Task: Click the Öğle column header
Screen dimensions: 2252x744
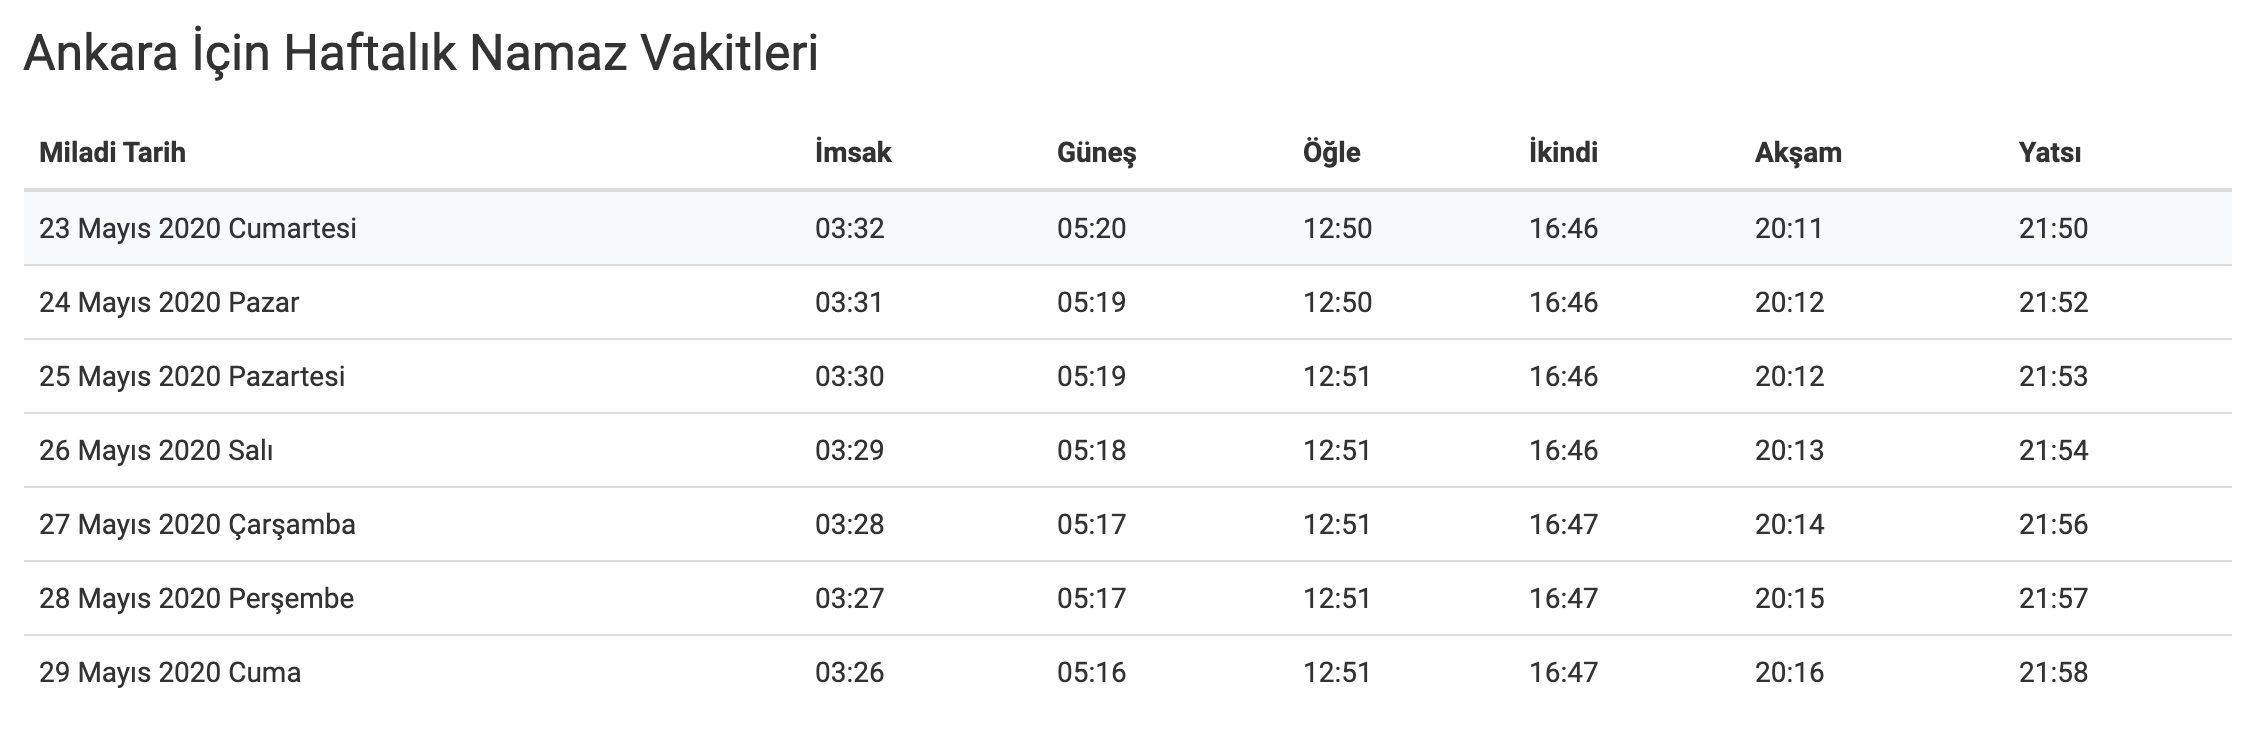Action: click(x=1331, y=153)
